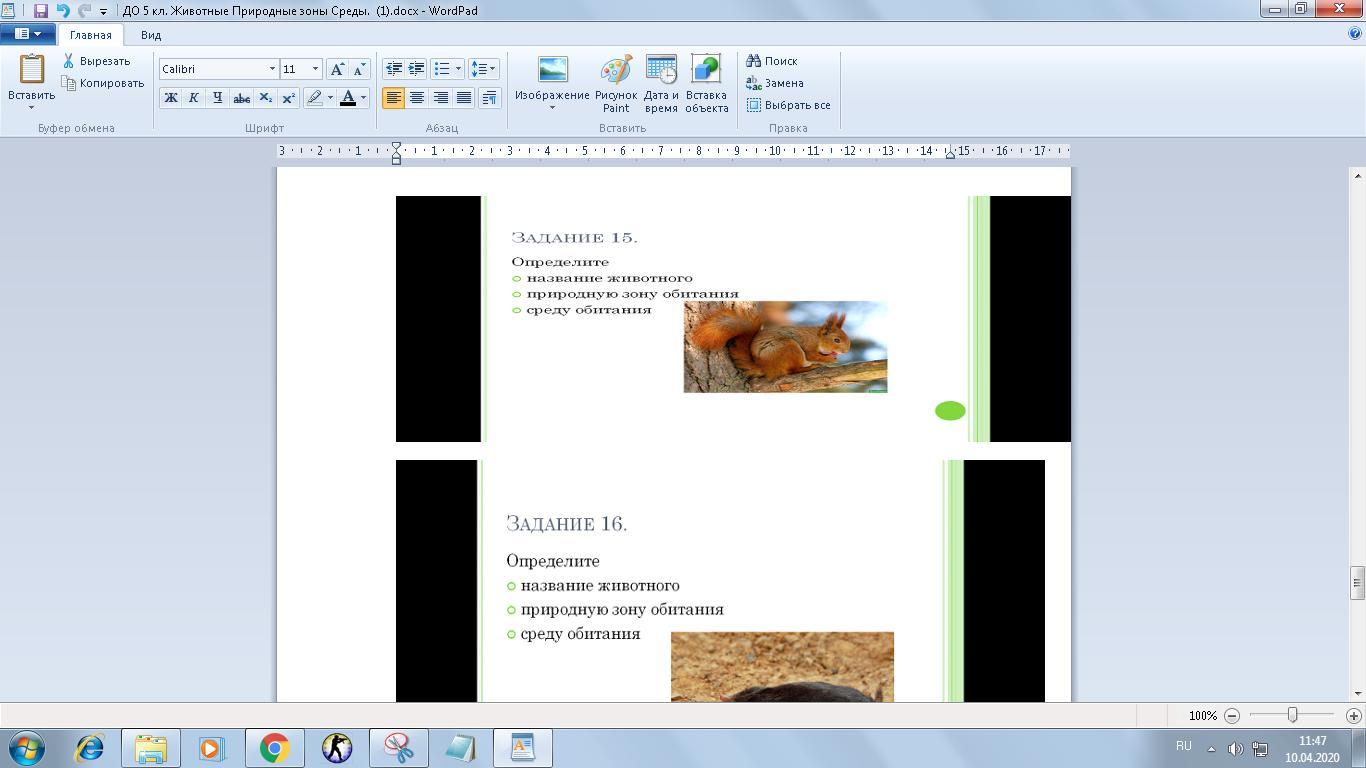Toggle bold formatting
The height and width of the screenshot is (768, 1366).
click(170, 98)
